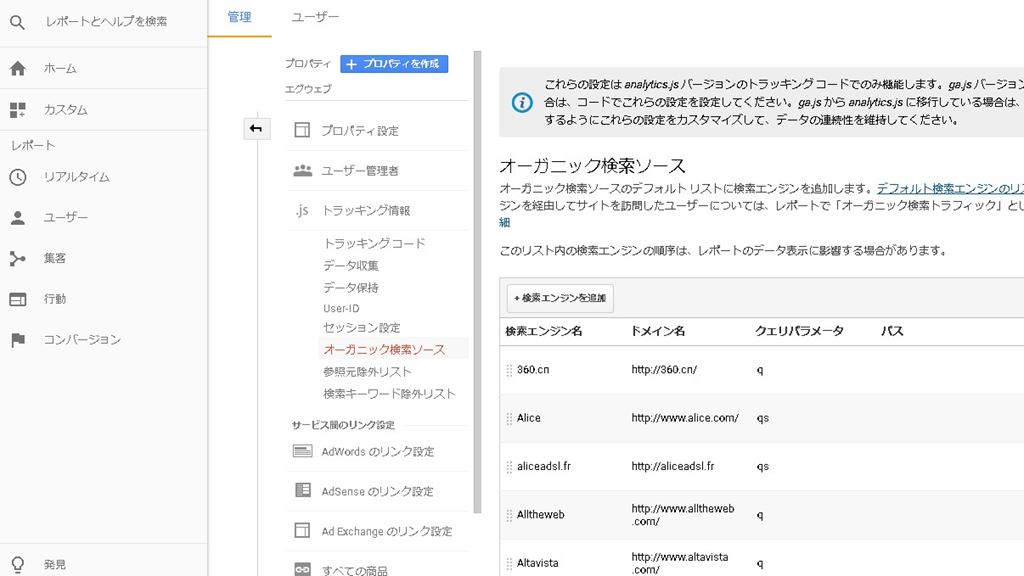
Task: Open 発見 lightbulb icon
Action: pos(17,565)
